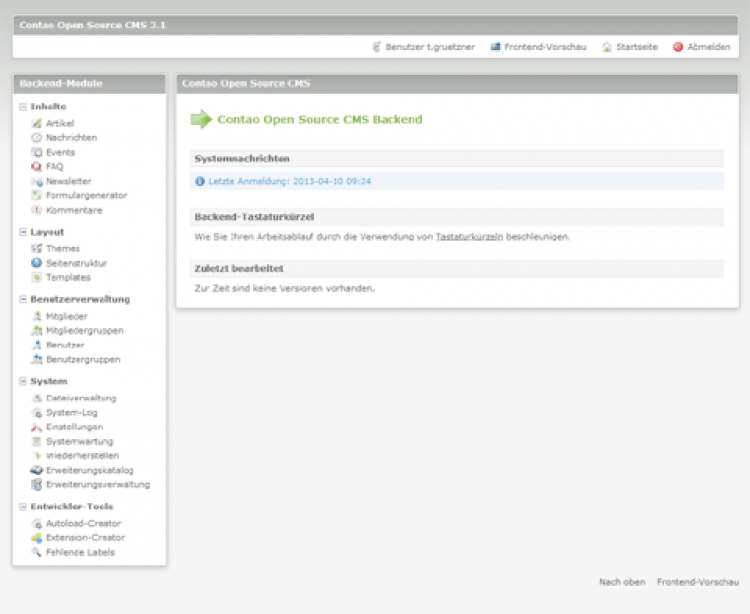Click the Seitenstruktur globe icon
This screenshot has width=750, height=614.
[37, 263]
